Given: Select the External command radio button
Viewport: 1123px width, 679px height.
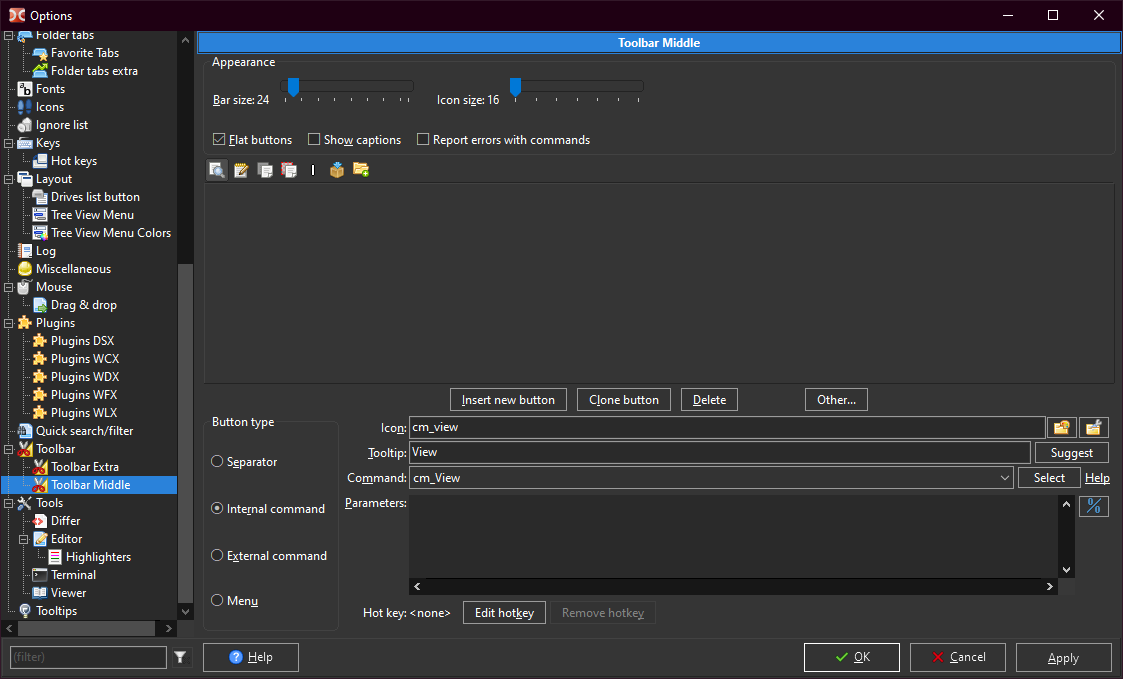Looking at the screenshot, I should tap(217, 555).
